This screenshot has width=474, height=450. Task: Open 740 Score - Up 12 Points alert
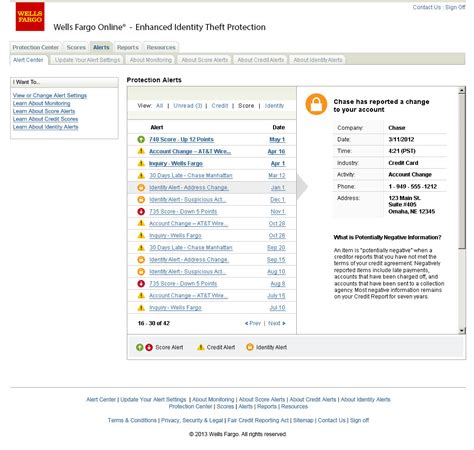[181, 139]
